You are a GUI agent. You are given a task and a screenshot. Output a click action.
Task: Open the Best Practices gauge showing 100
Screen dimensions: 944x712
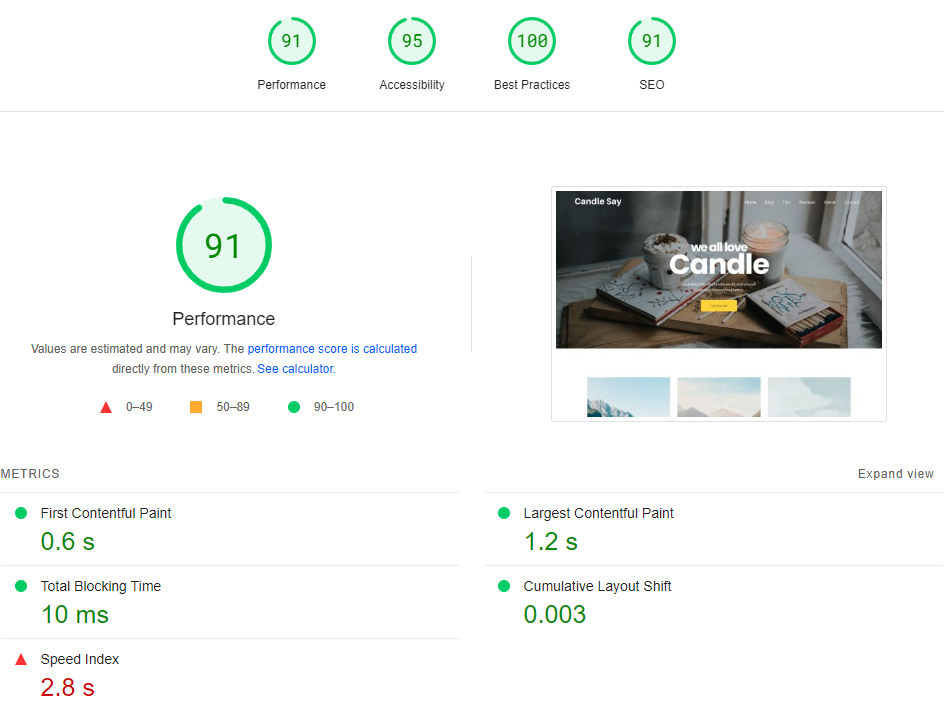coord(531,42)
